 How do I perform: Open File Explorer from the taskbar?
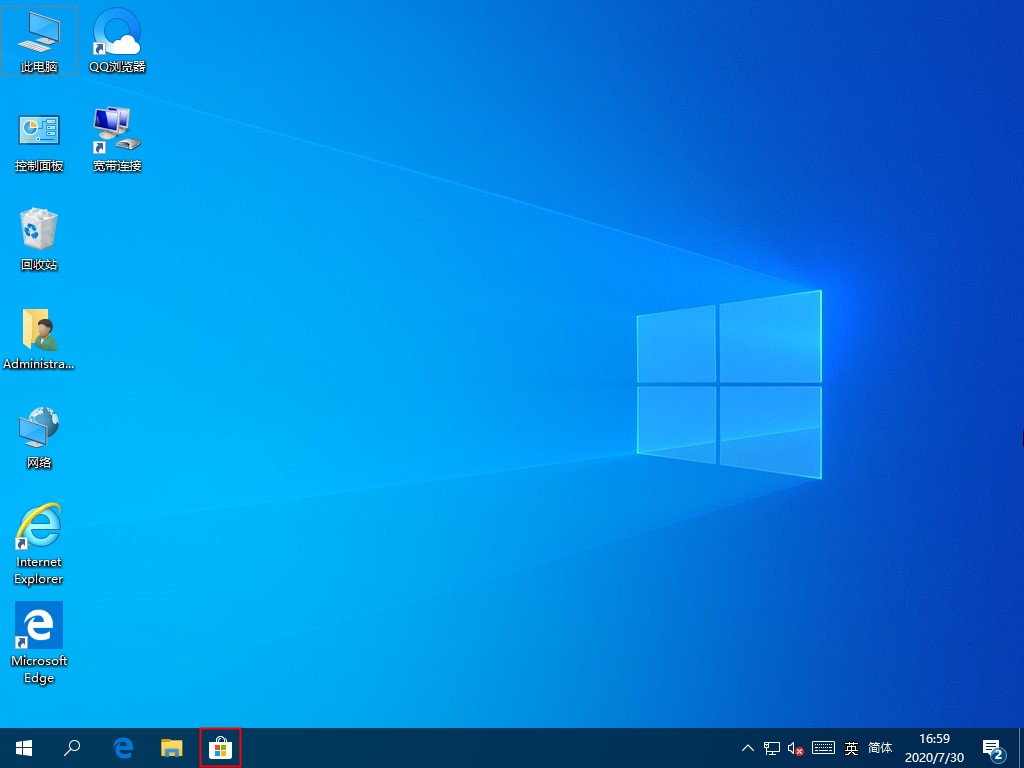tap(171, 747)
